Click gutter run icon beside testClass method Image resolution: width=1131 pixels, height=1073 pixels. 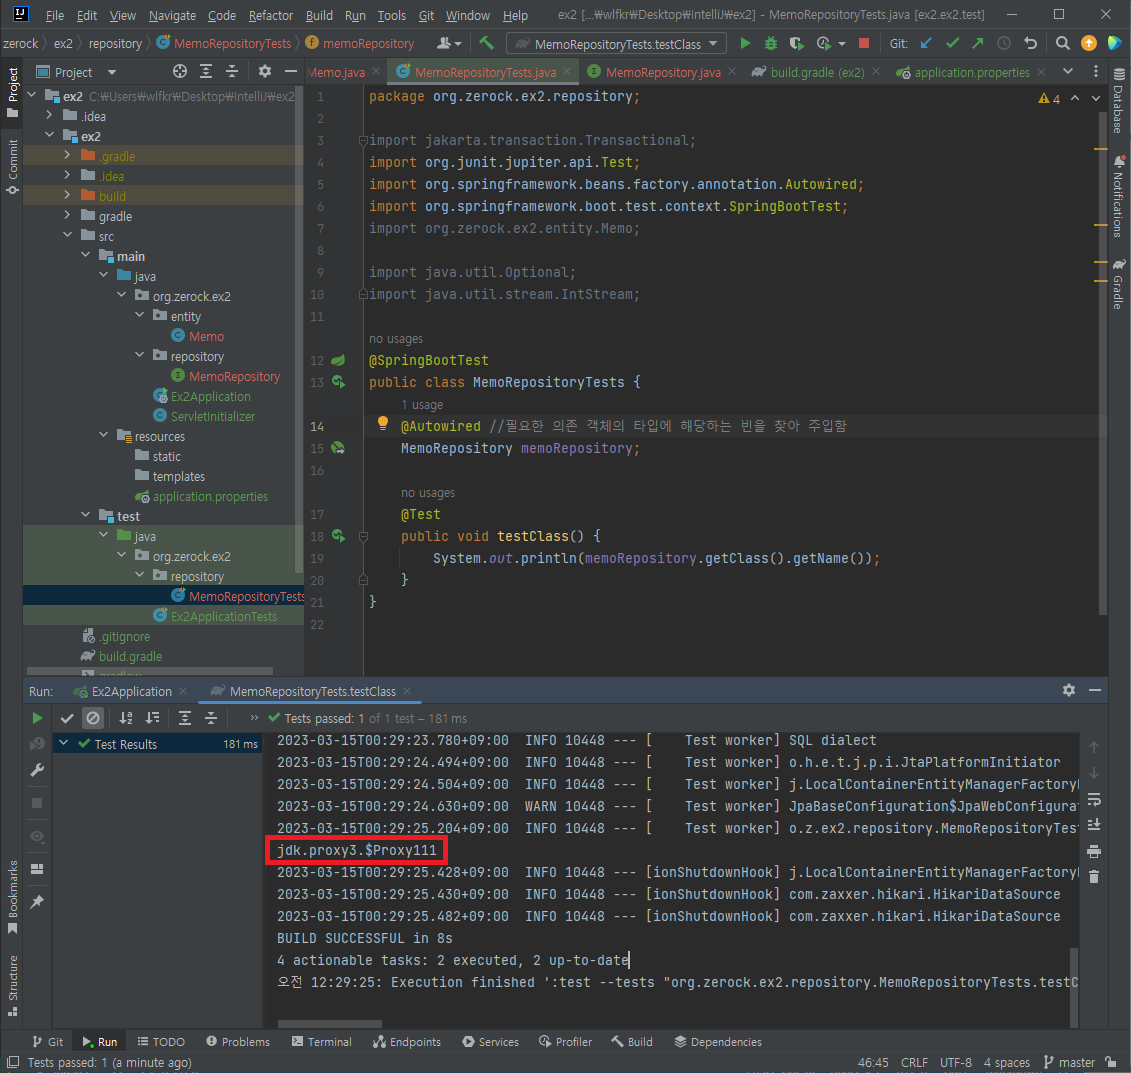[x=338, y=536]
